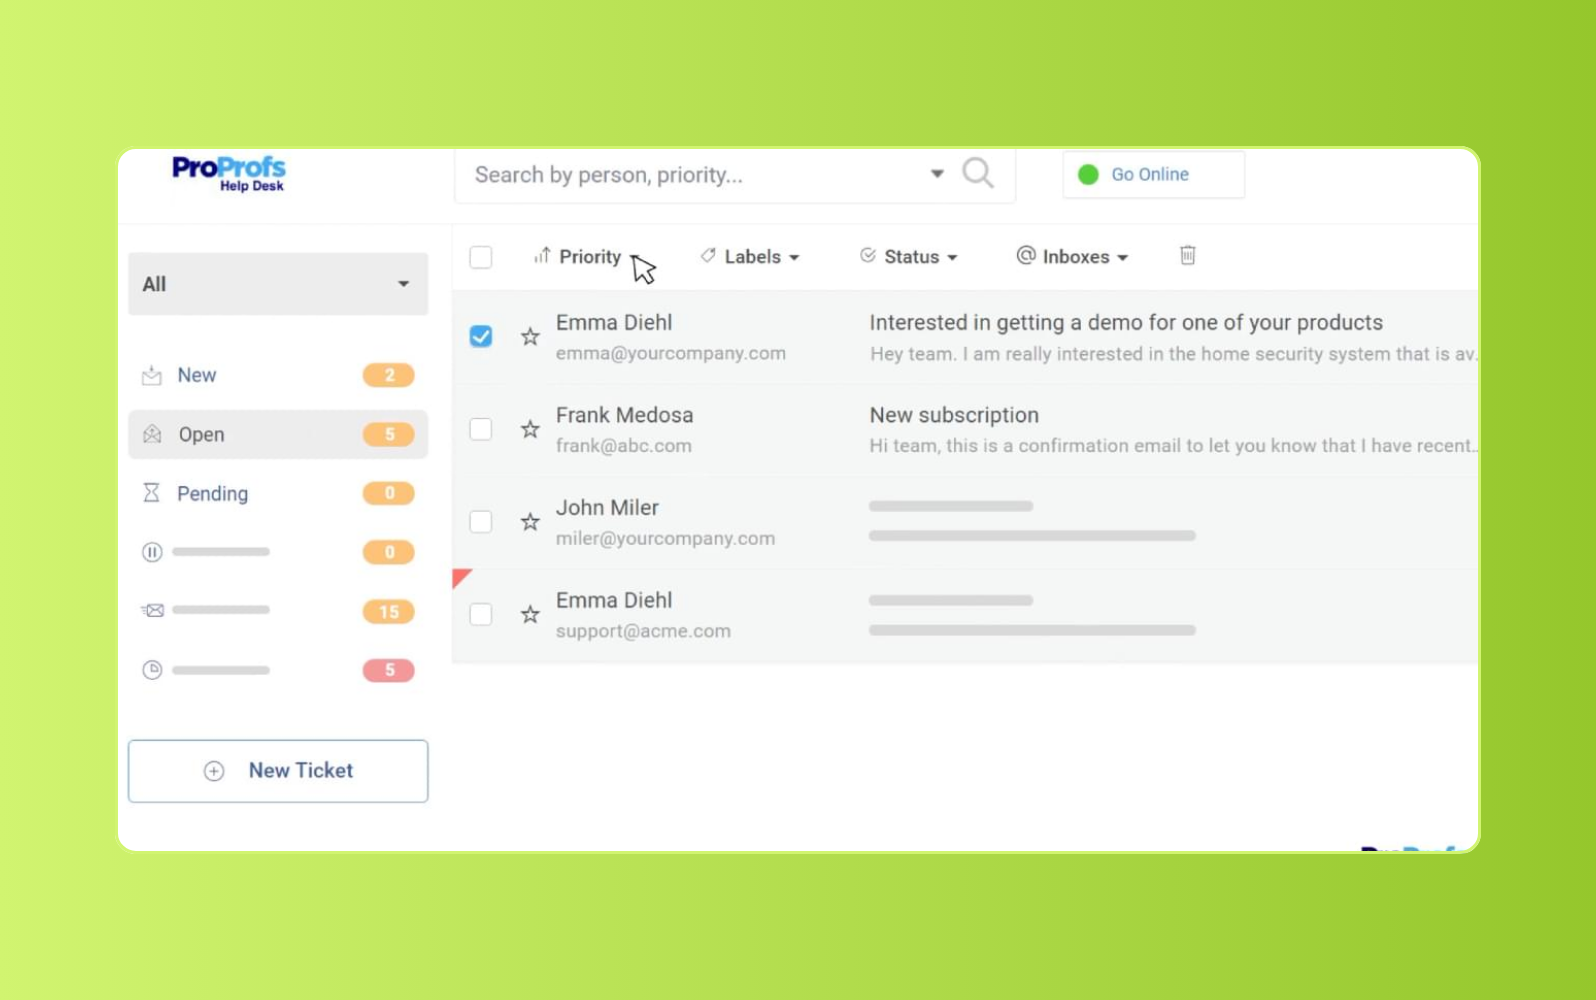
Task: Open 'Interested in getting a demo' subject
Action: tap(1126, 323)
